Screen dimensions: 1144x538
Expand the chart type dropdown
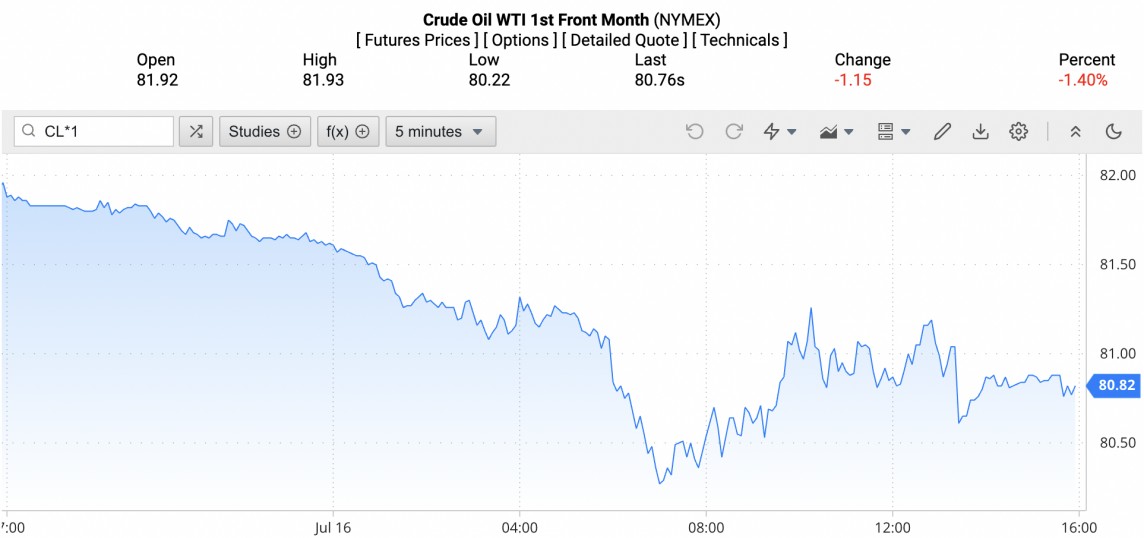tap(836, 131)
